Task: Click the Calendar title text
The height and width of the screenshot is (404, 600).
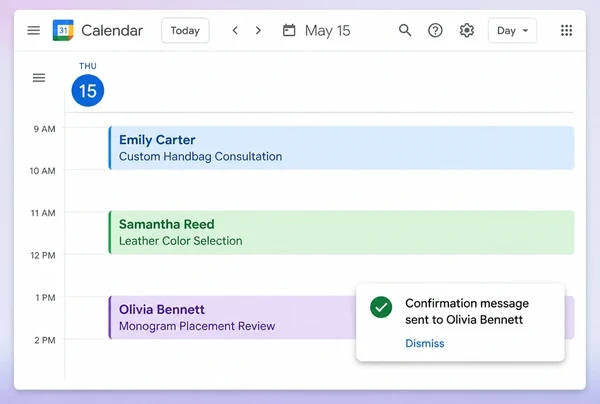Action: [x=112, y=31]
